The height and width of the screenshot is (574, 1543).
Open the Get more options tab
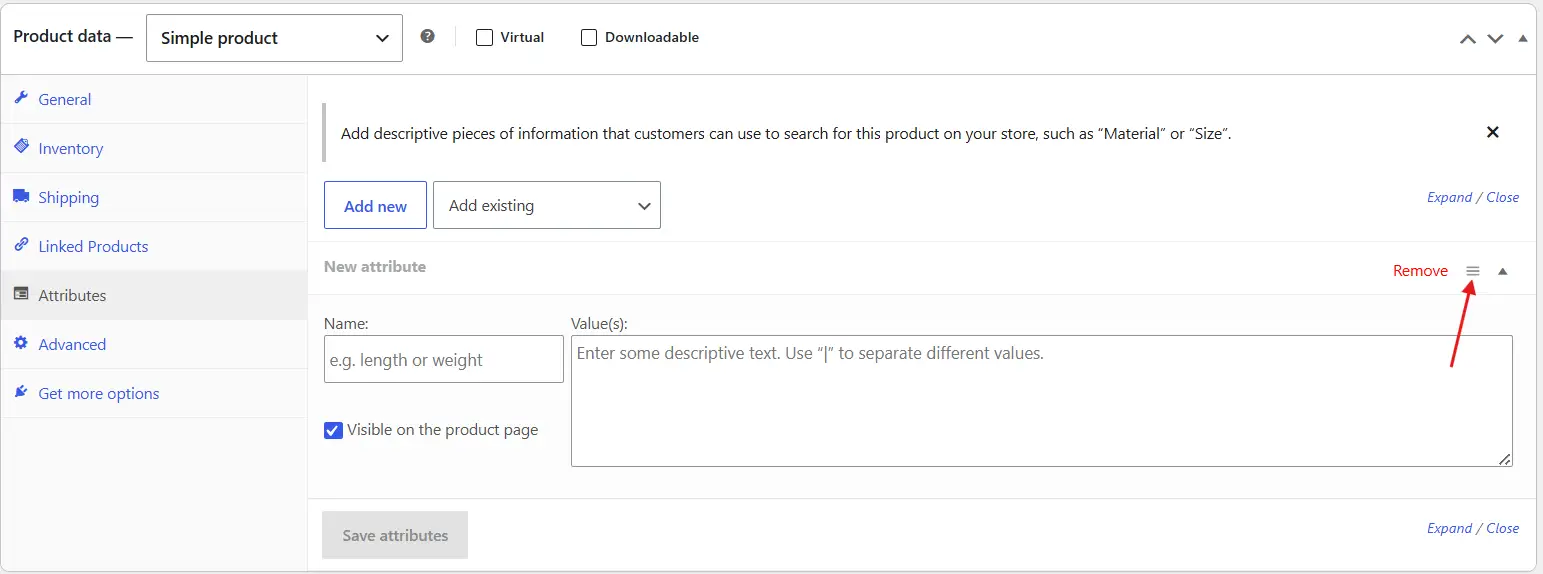pos(154,393)
